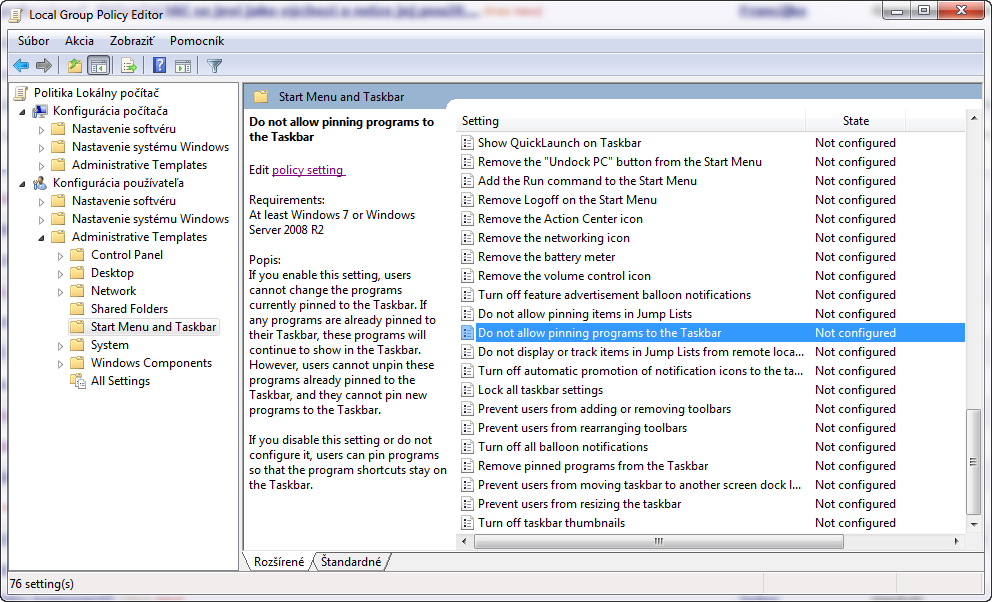The width and height of the screenshot is (992, 602).
Task: Expand the Control Panel tree node
Action: coord(61,255)
